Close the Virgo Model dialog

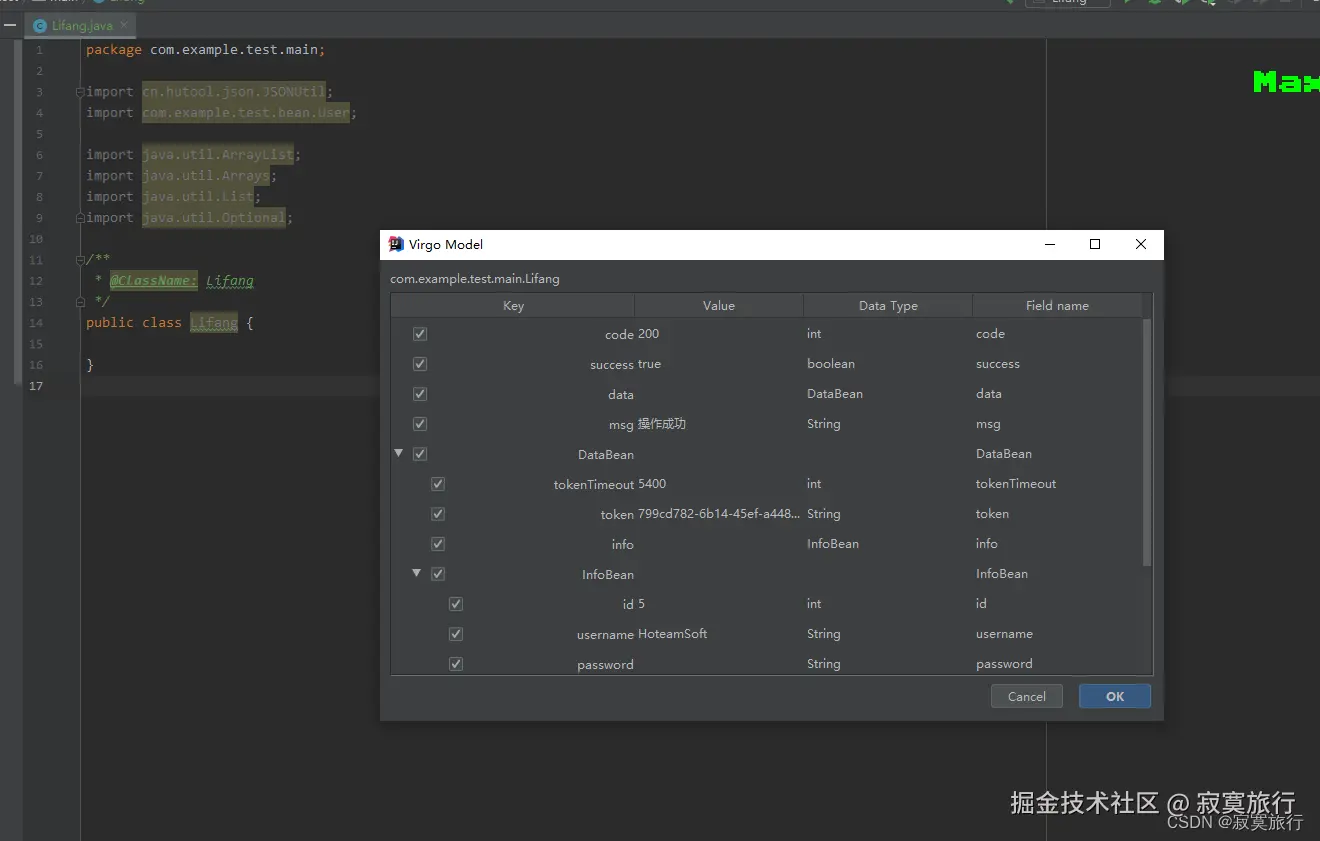[x=1141, y=244]
